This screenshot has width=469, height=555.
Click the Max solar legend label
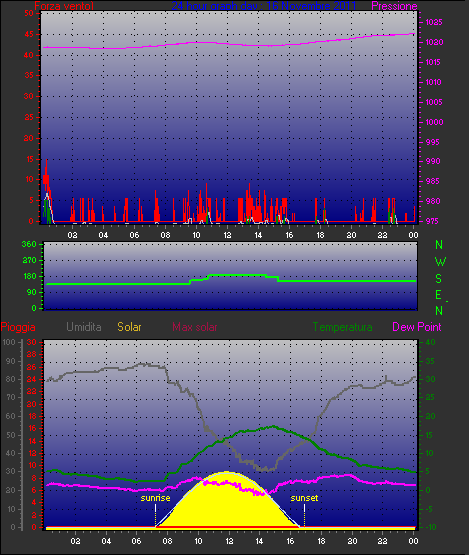pyautogui.click(x=195, y=327)
